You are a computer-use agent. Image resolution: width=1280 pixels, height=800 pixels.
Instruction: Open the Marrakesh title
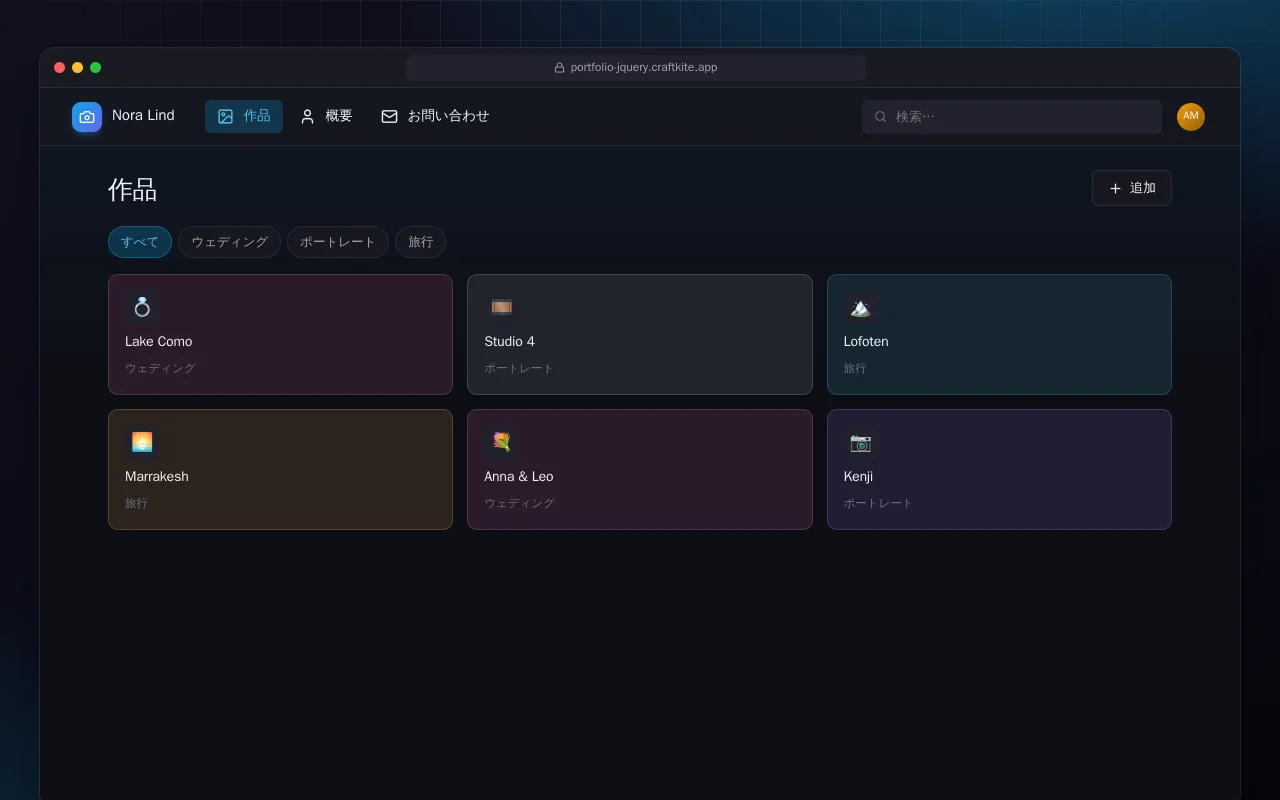click(x=157, y=476)
